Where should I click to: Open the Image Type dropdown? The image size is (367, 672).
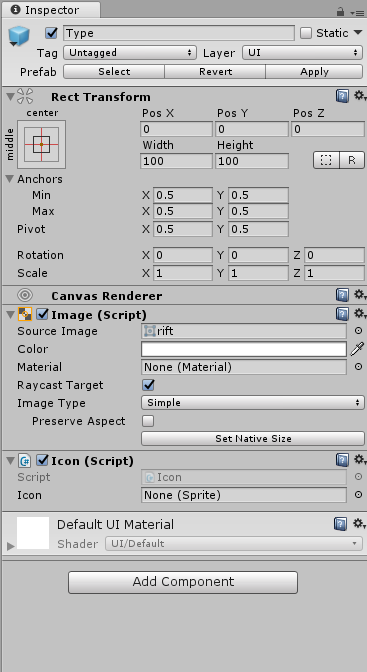click(x=253, y=402)
